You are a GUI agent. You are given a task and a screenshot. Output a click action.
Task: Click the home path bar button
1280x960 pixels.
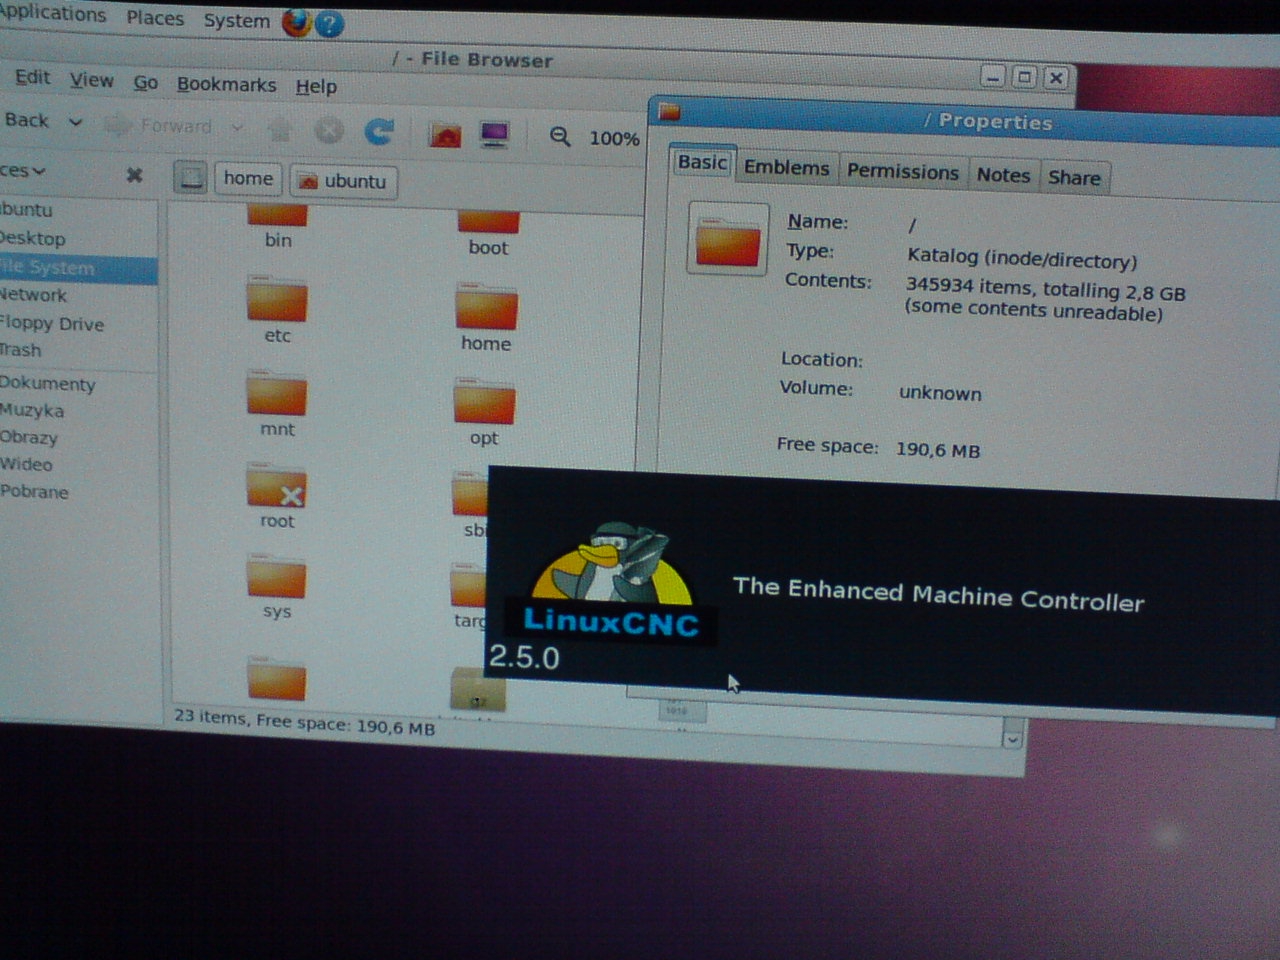(x=248, y=179)
